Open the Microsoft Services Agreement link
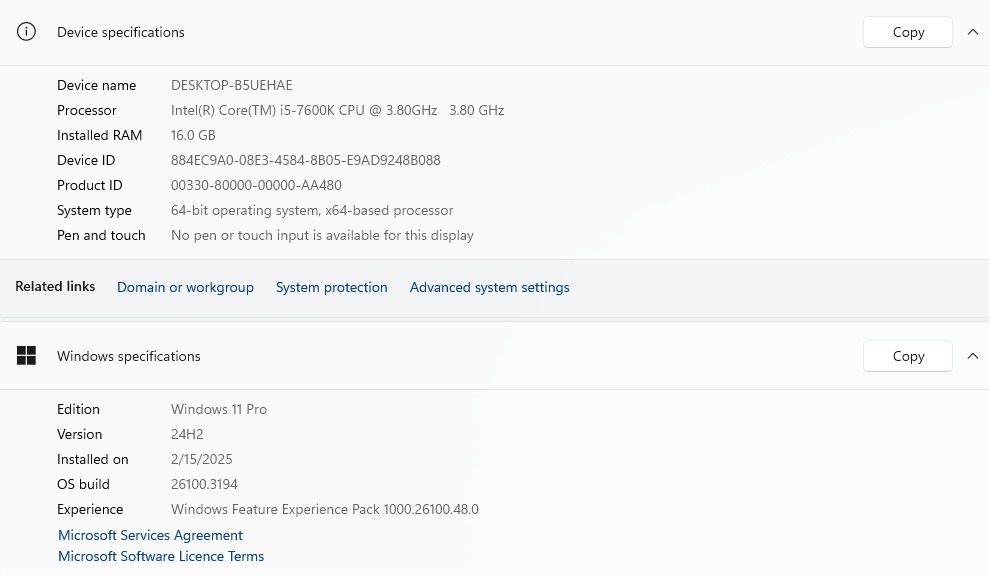The image size is (989, 575). (150, 535)
